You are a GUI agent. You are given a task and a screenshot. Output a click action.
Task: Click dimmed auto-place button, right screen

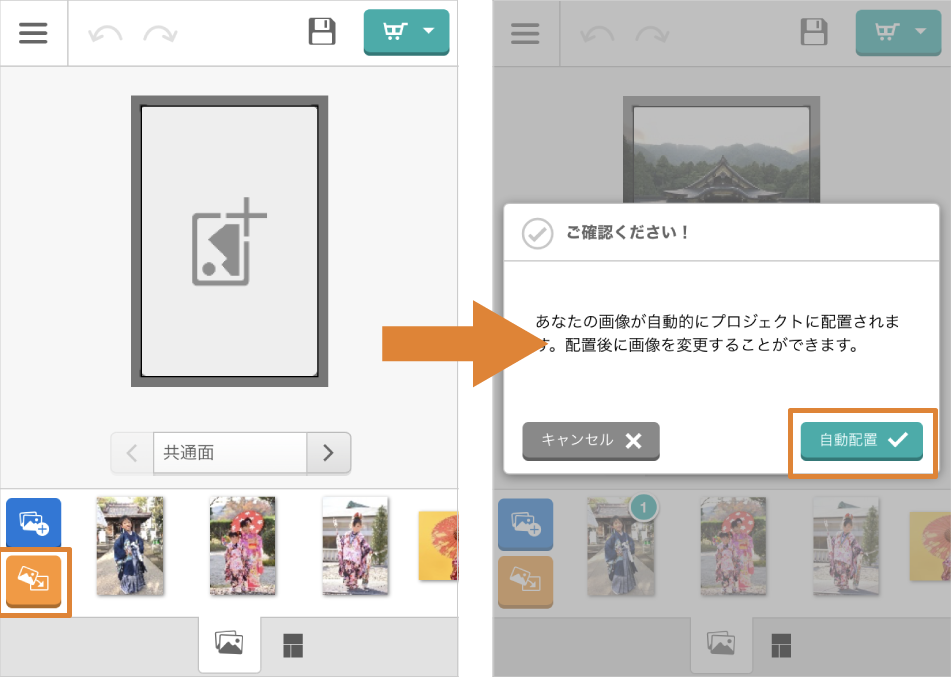(525, 581)
